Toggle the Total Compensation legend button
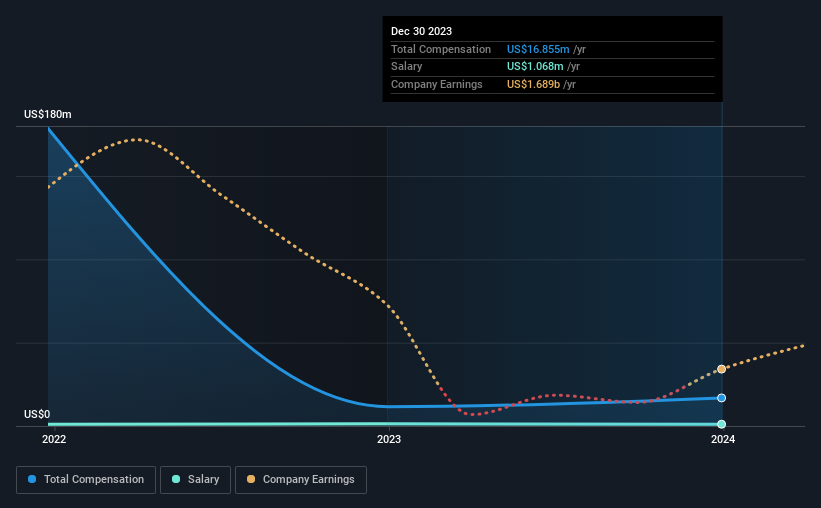The height and width of the screenshot is (508, 821). (x=86, y=480)
